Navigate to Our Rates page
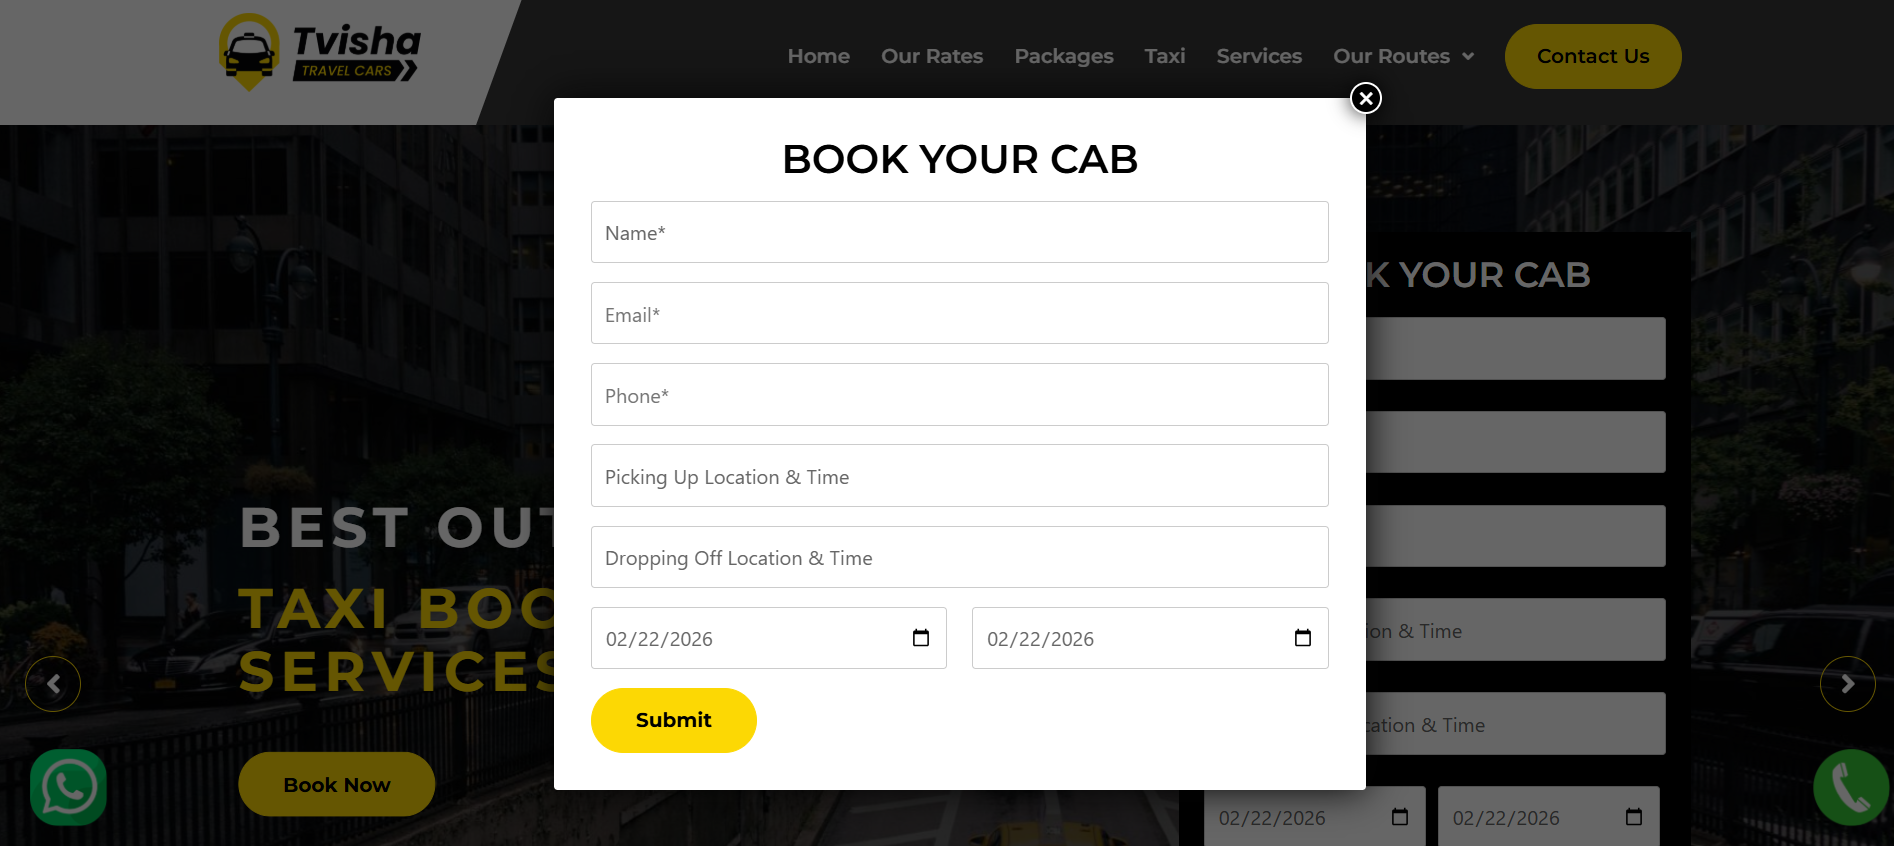This screenshot has width=1894, height=846. click(x=931, y=56)
